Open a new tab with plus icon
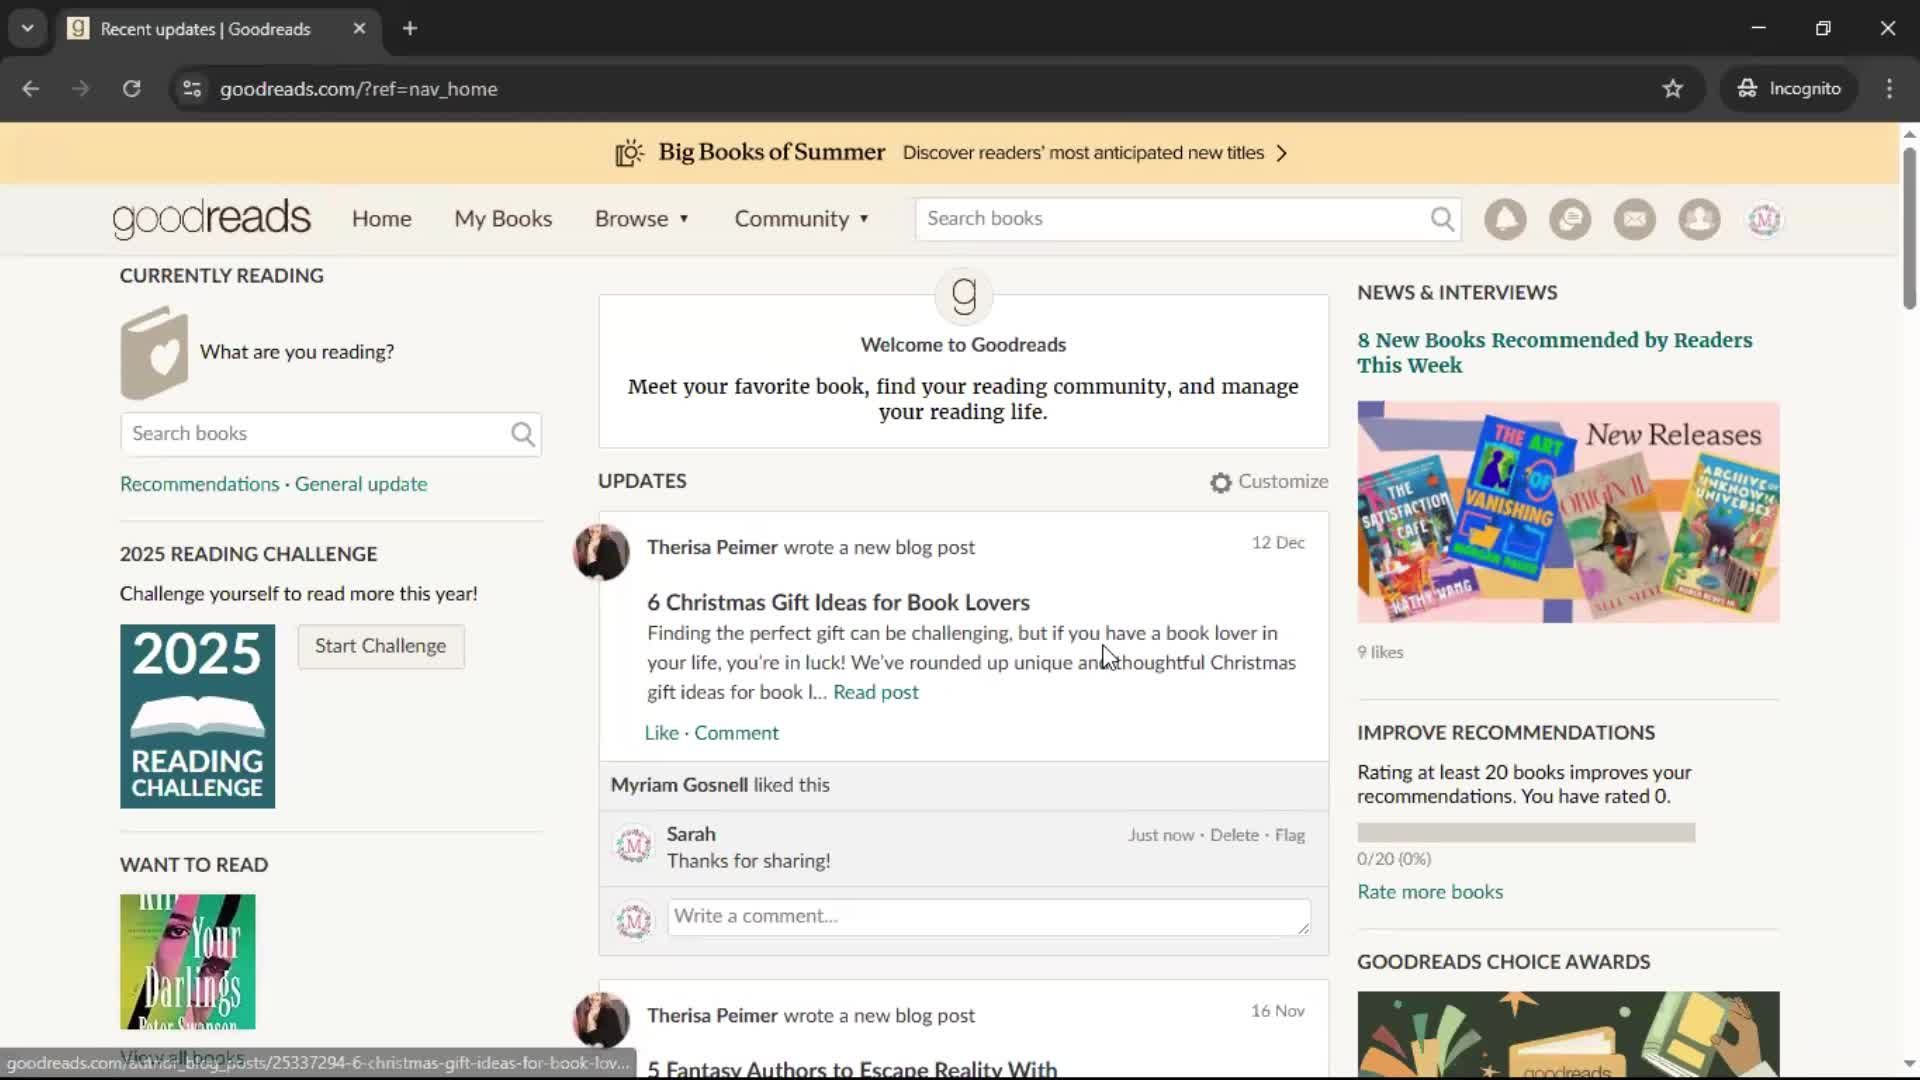 tap(410, 28)
